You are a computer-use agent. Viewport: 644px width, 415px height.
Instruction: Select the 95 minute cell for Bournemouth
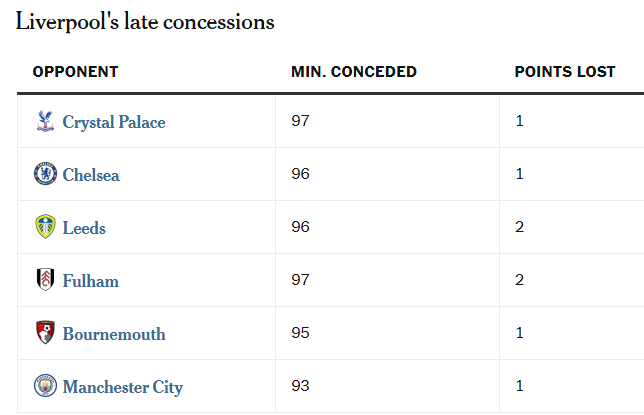(301, 333)
